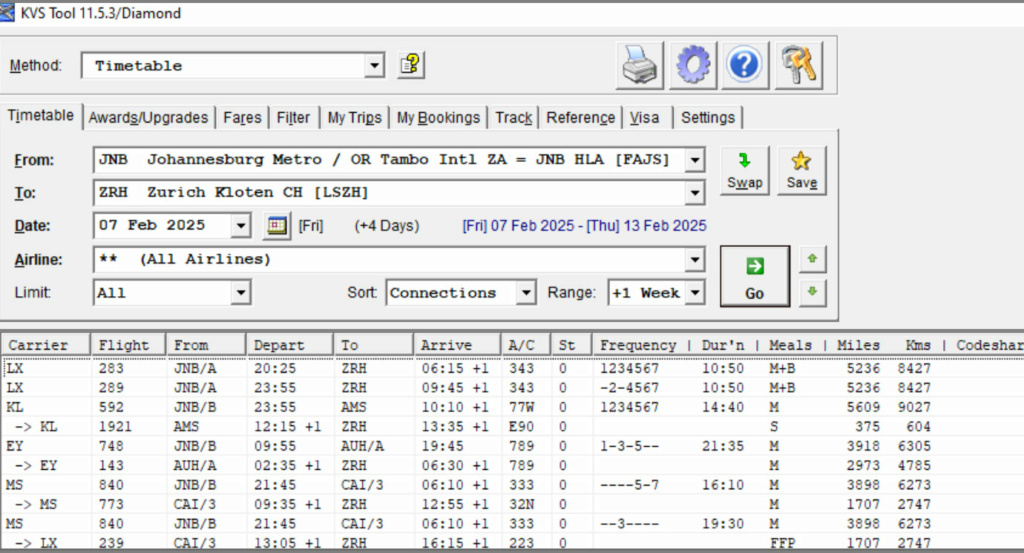Expand the From airport dropdown
The image size is (1024, 553).
point(695,160)
